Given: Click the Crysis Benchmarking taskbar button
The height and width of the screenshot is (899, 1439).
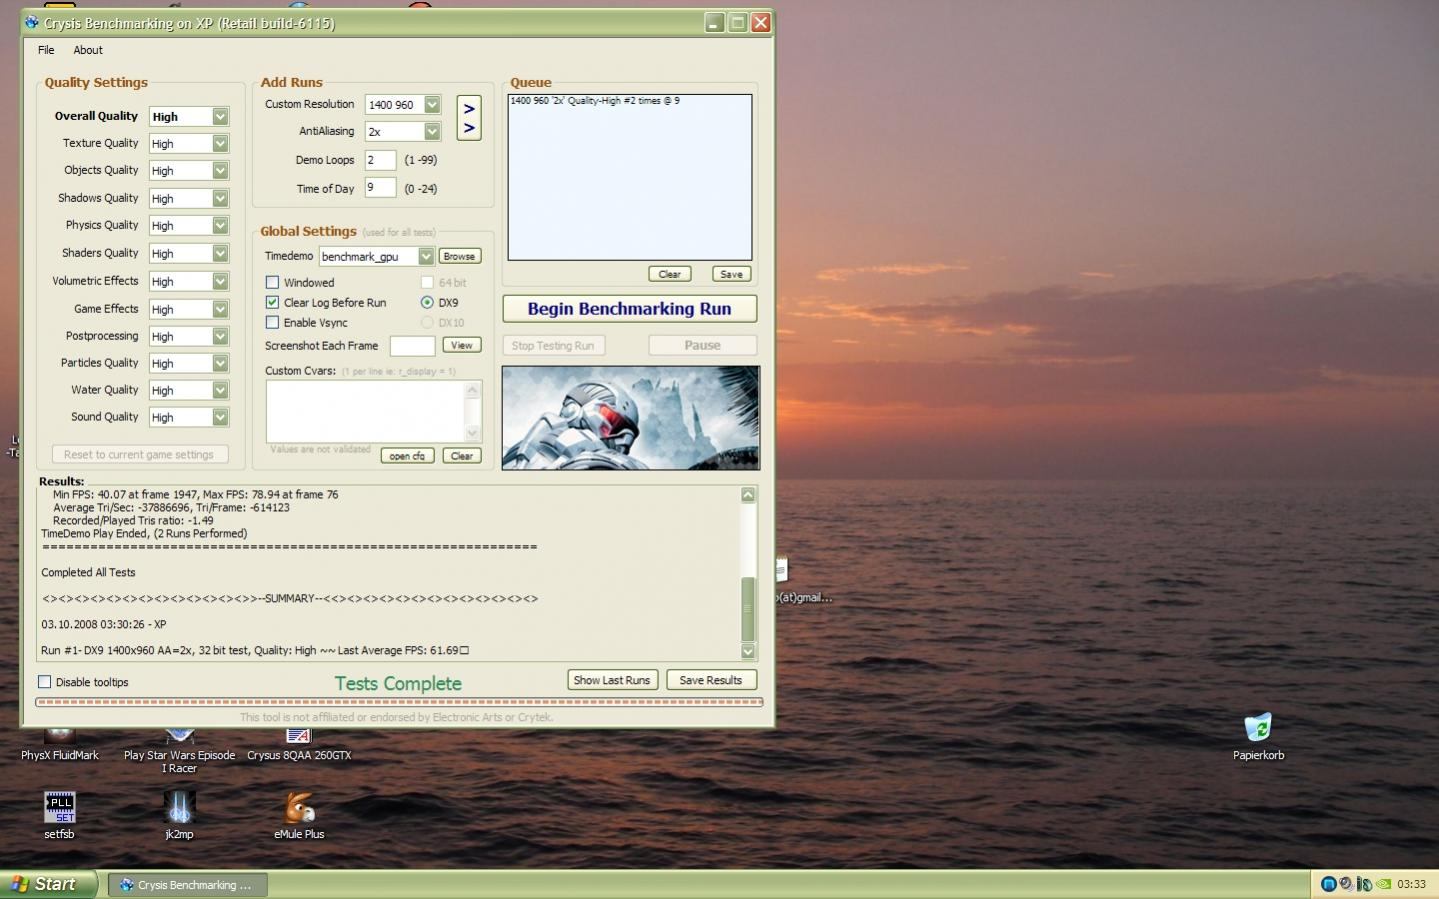Looking at the screenshot, I should click(x=187, y=885).
